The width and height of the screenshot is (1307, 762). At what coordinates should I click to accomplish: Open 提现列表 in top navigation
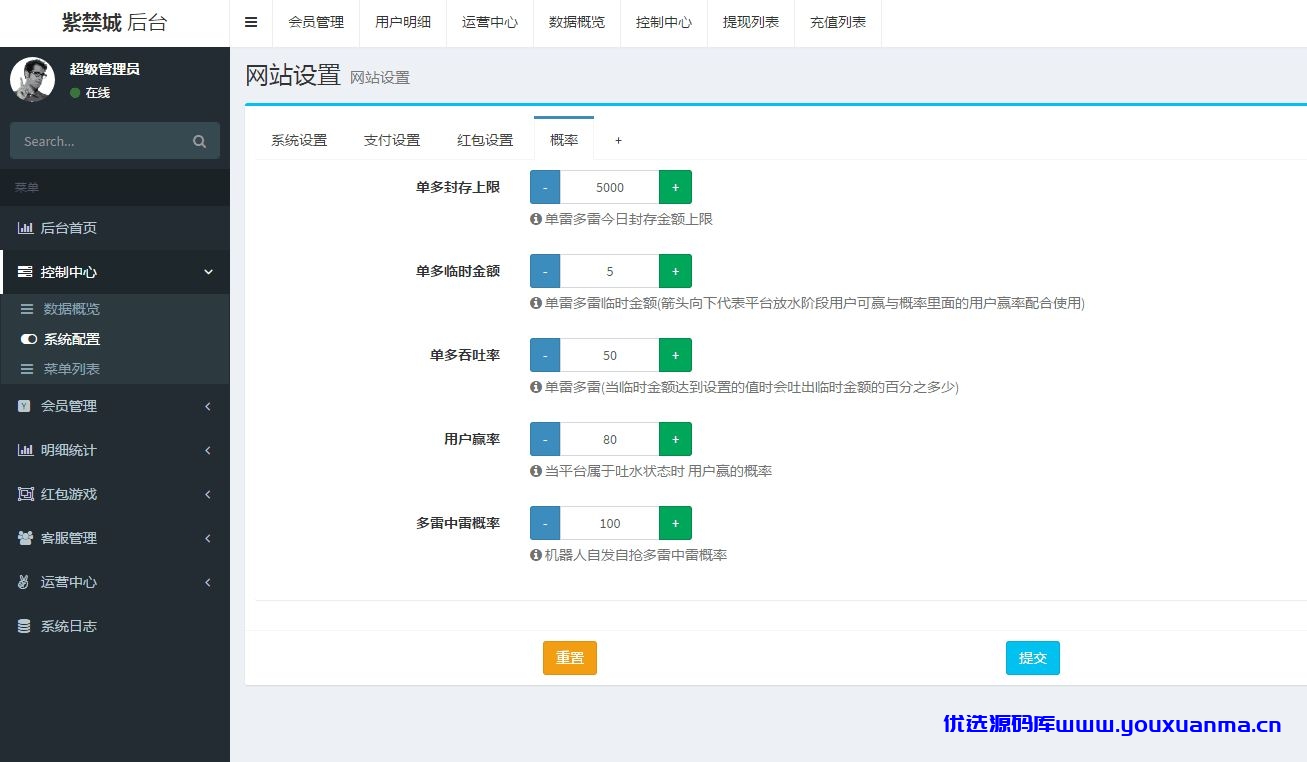click(x=751, y=22)
